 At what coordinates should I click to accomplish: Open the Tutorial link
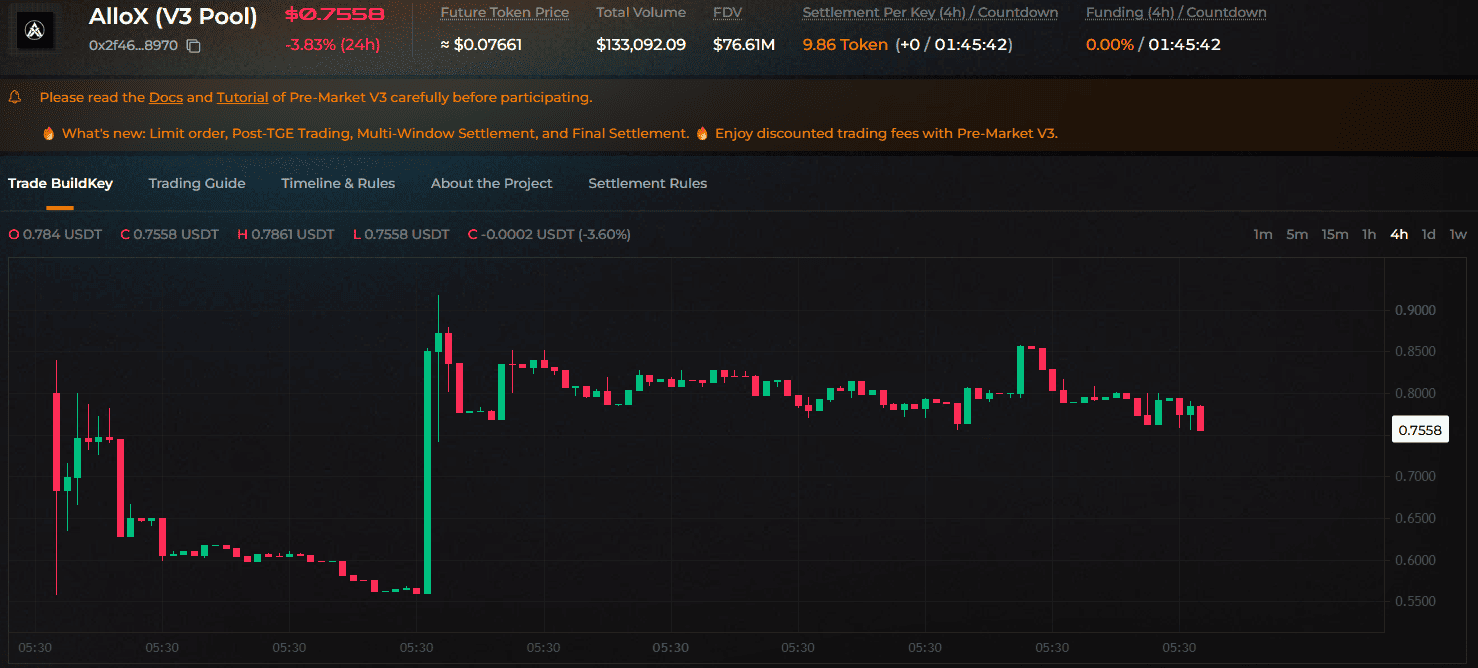pyautogui.click(x=242, y=97)
